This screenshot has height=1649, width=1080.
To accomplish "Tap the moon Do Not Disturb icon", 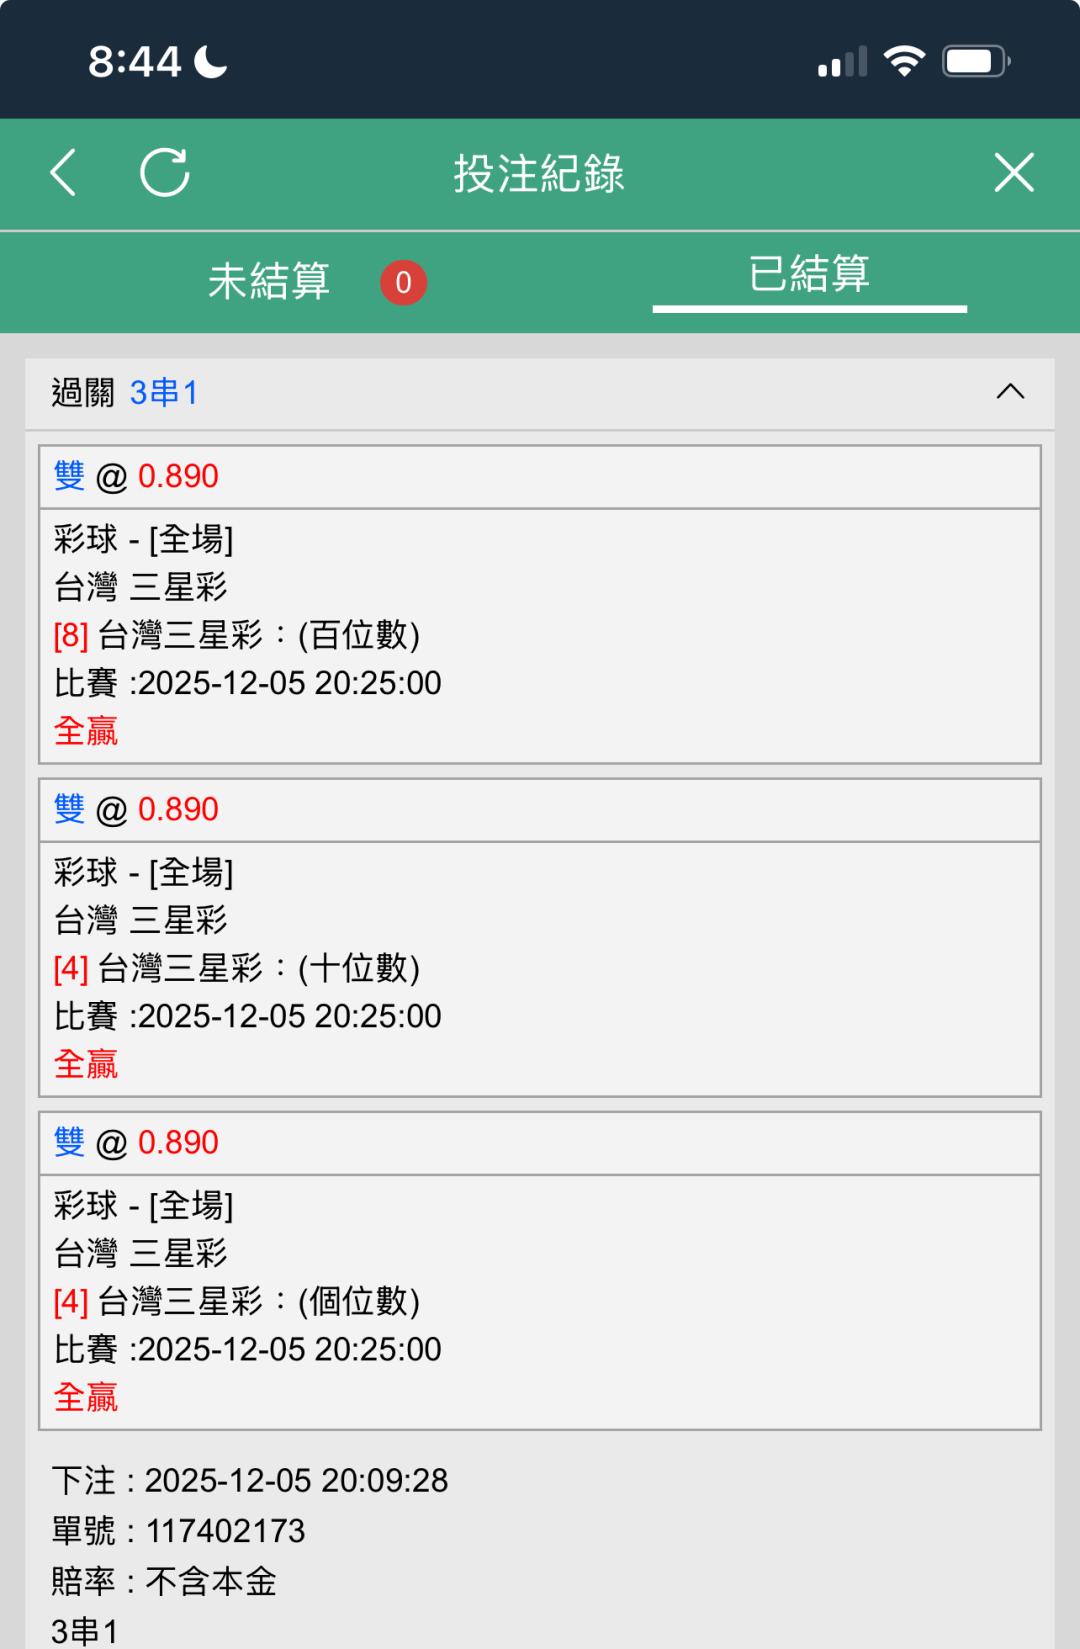I will [x=211, y=61].
